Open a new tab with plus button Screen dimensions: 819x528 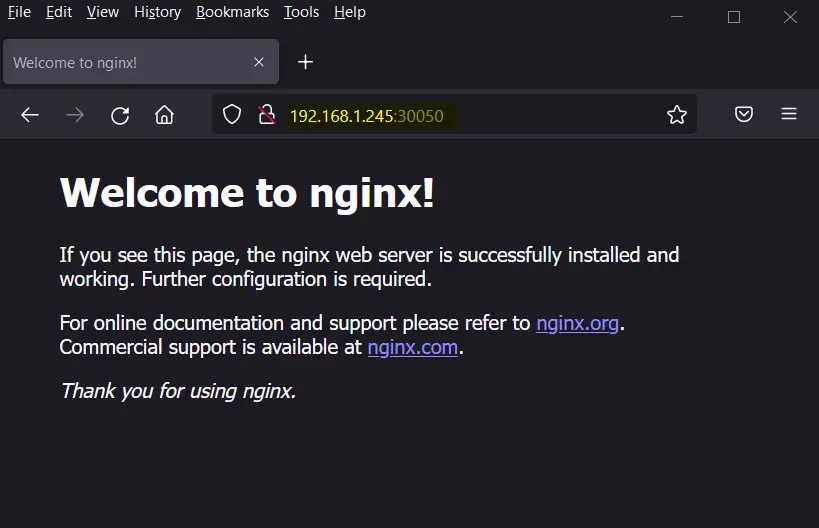[x=306, y=62]
